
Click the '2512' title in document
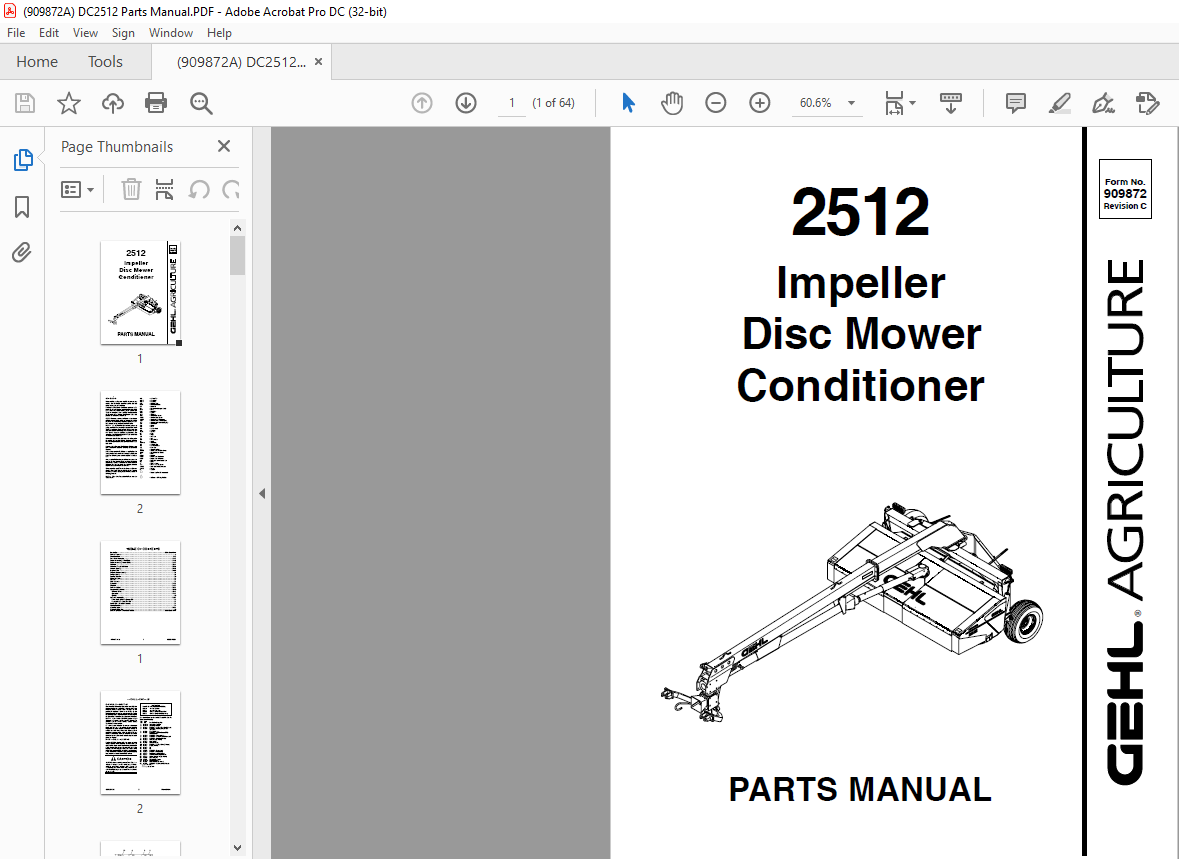(x=860, y=212)
